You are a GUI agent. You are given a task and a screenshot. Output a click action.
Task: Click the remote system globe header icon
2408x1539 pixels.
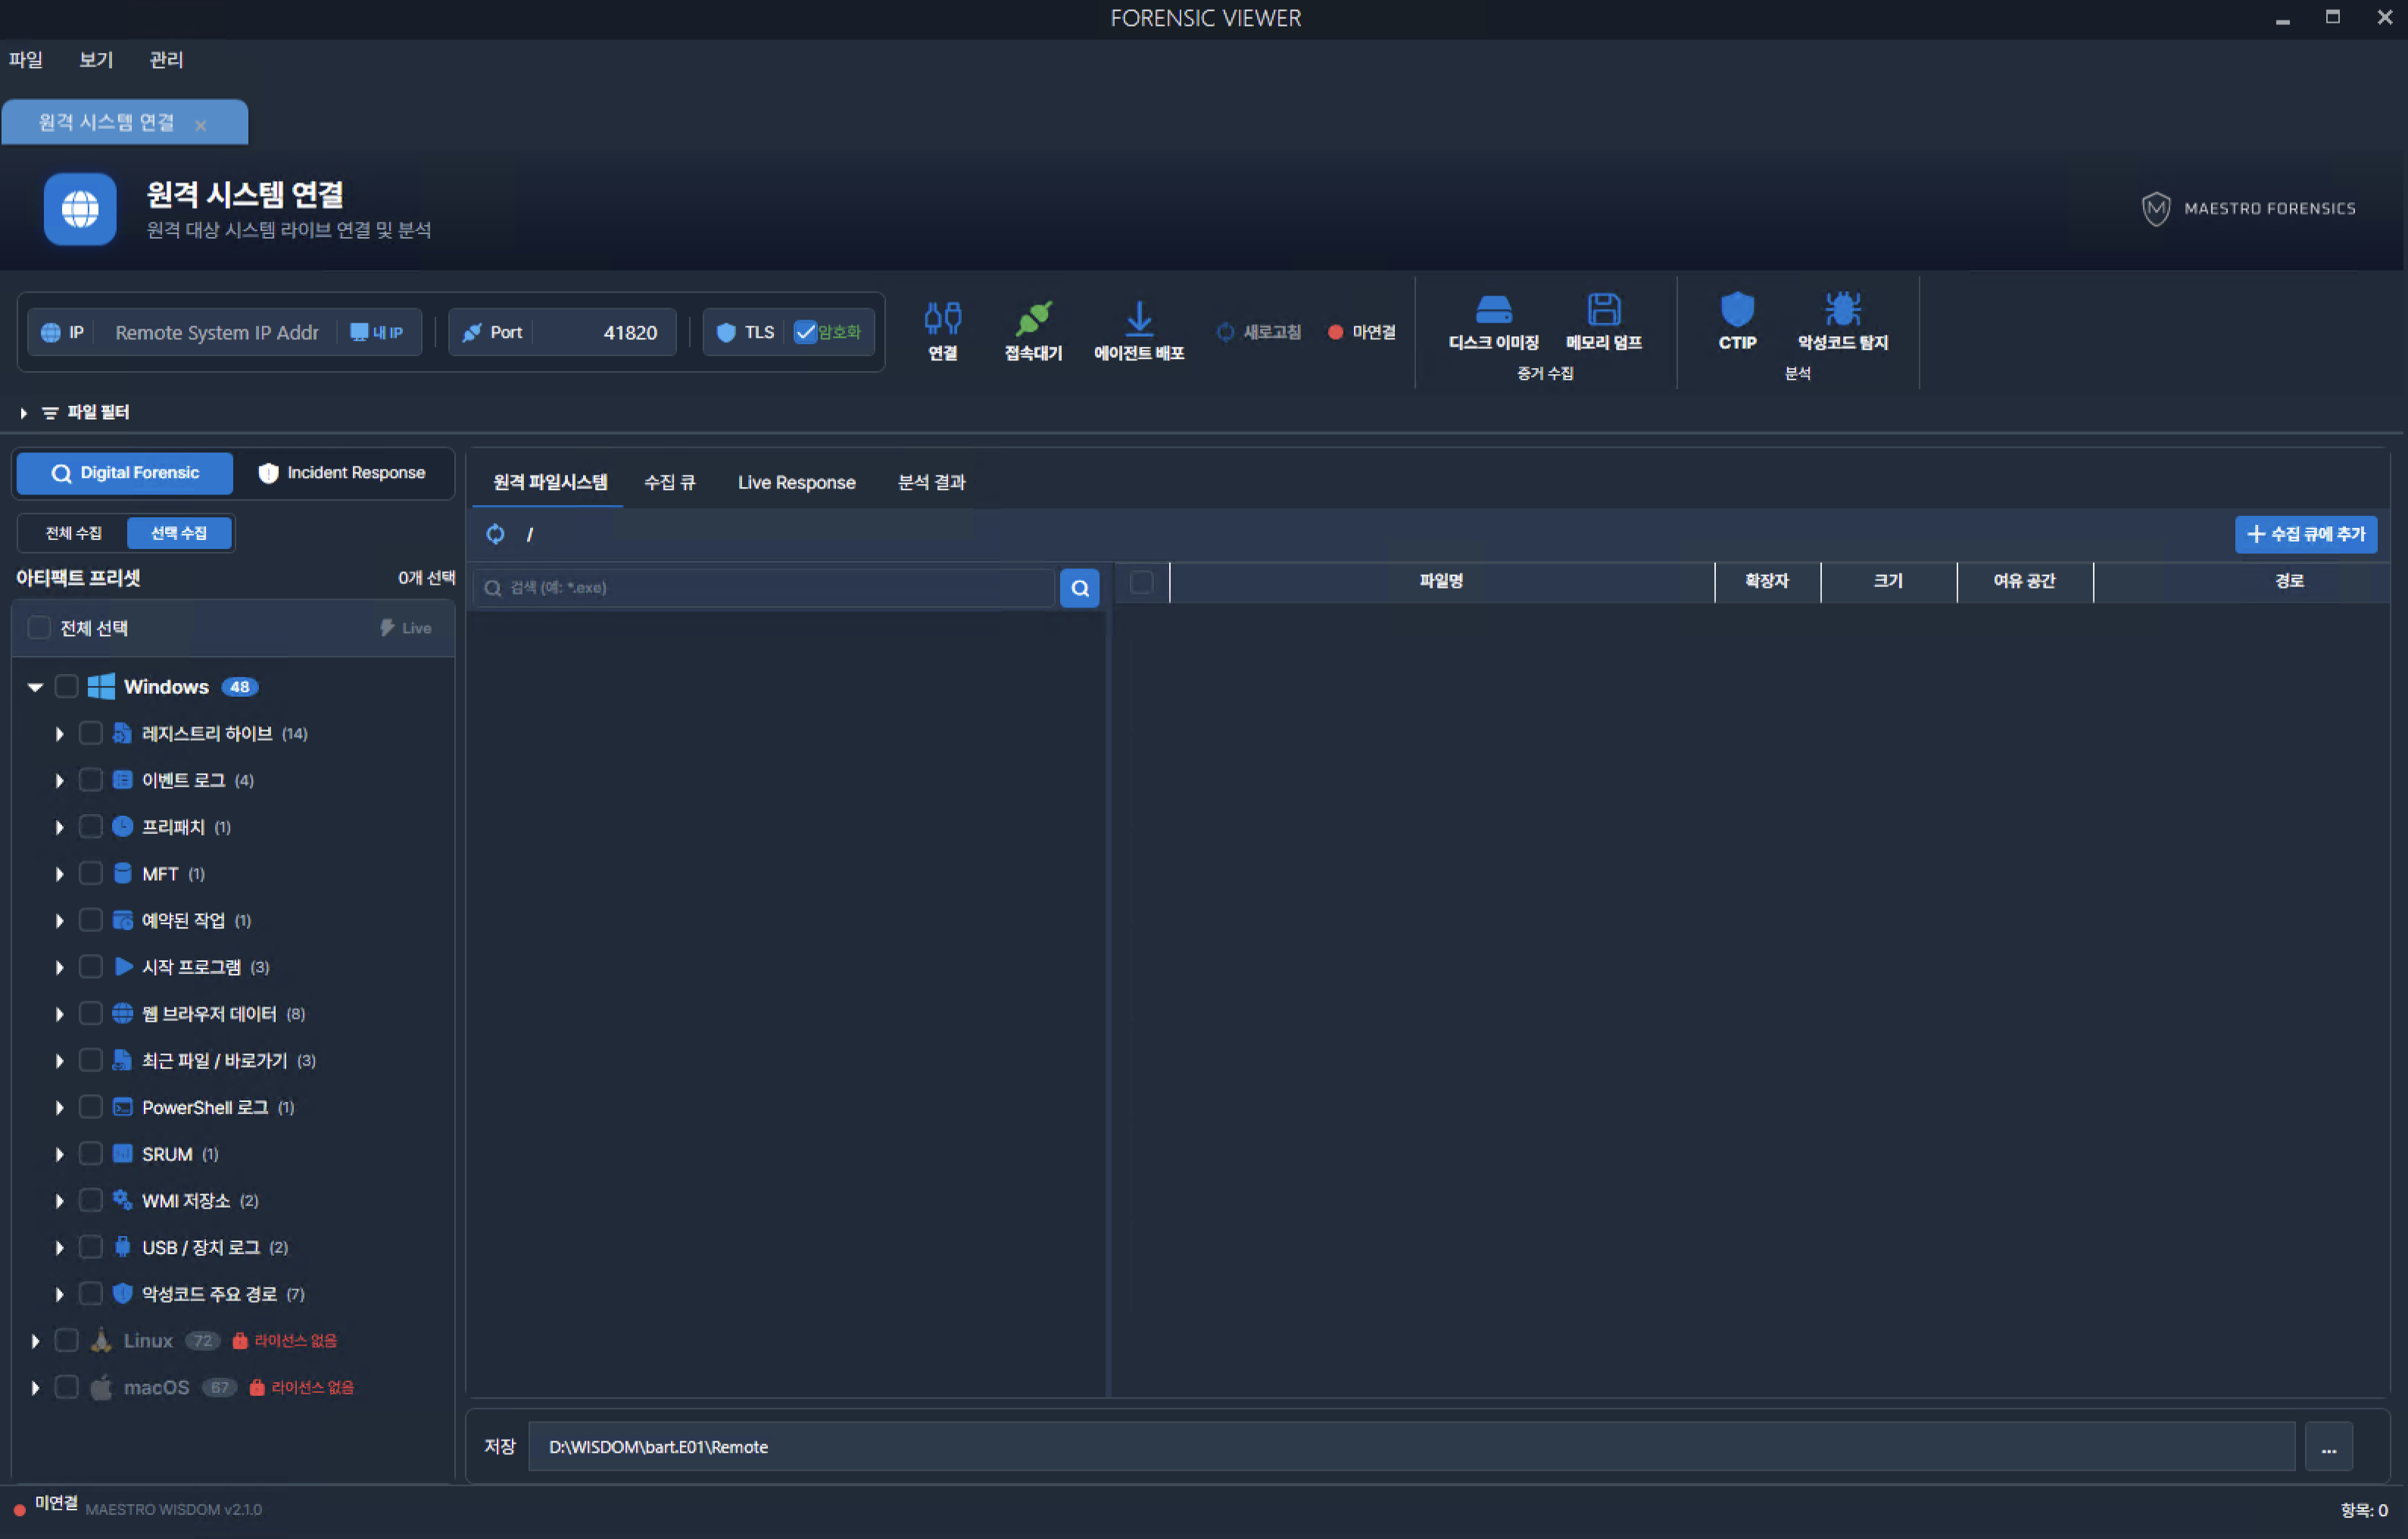point(80,209)
